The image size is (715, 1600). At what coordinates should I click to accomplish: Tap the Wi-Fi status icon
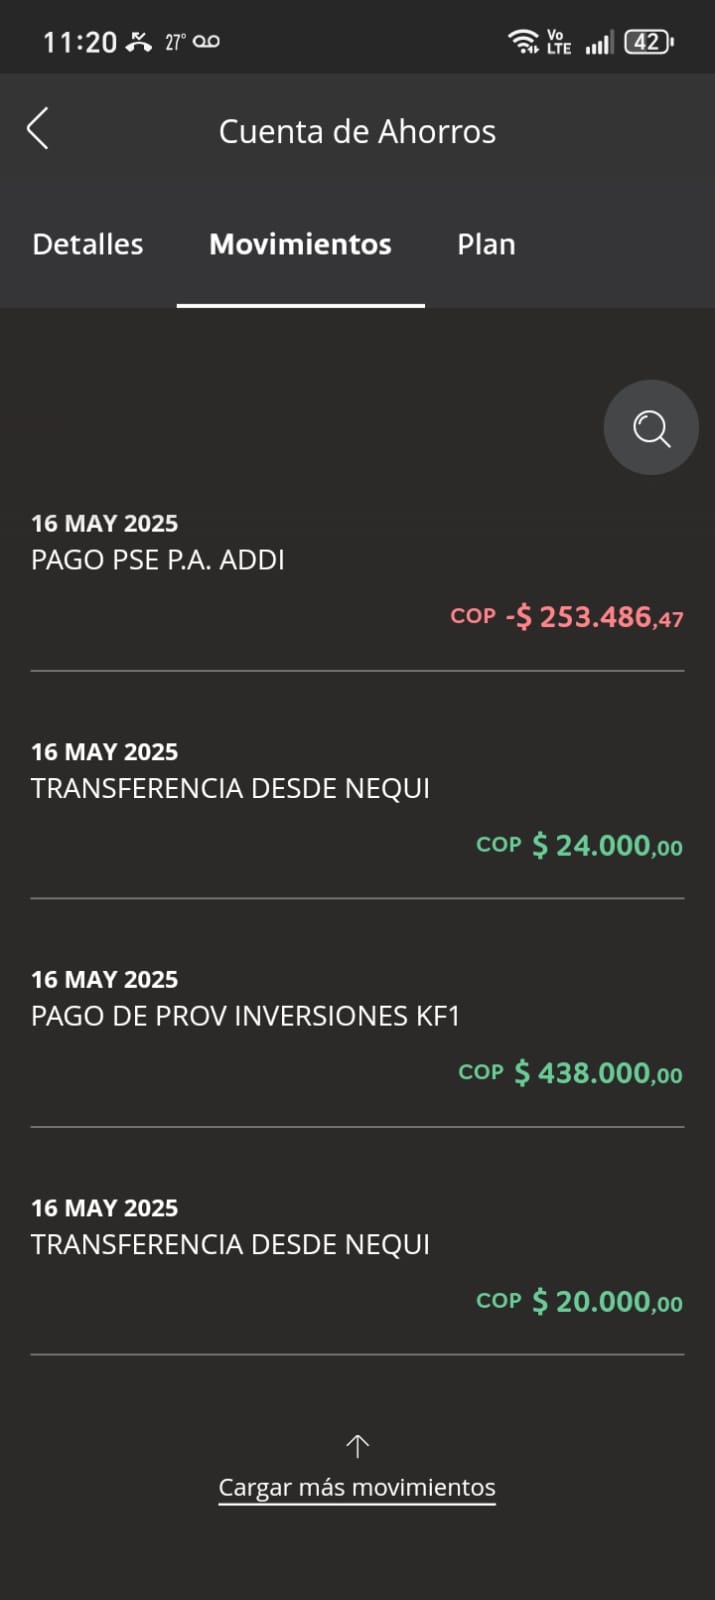[x=522, y=42]
